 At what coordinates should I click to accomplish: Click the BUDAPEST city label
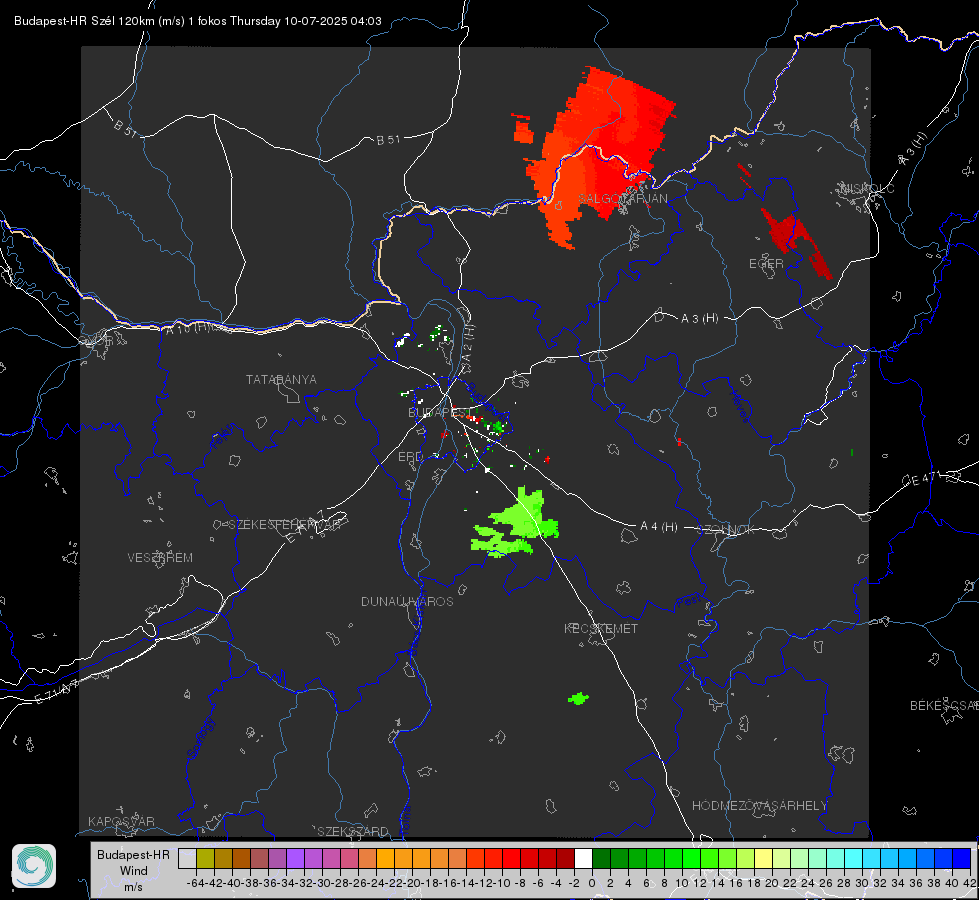coord(438,412)
